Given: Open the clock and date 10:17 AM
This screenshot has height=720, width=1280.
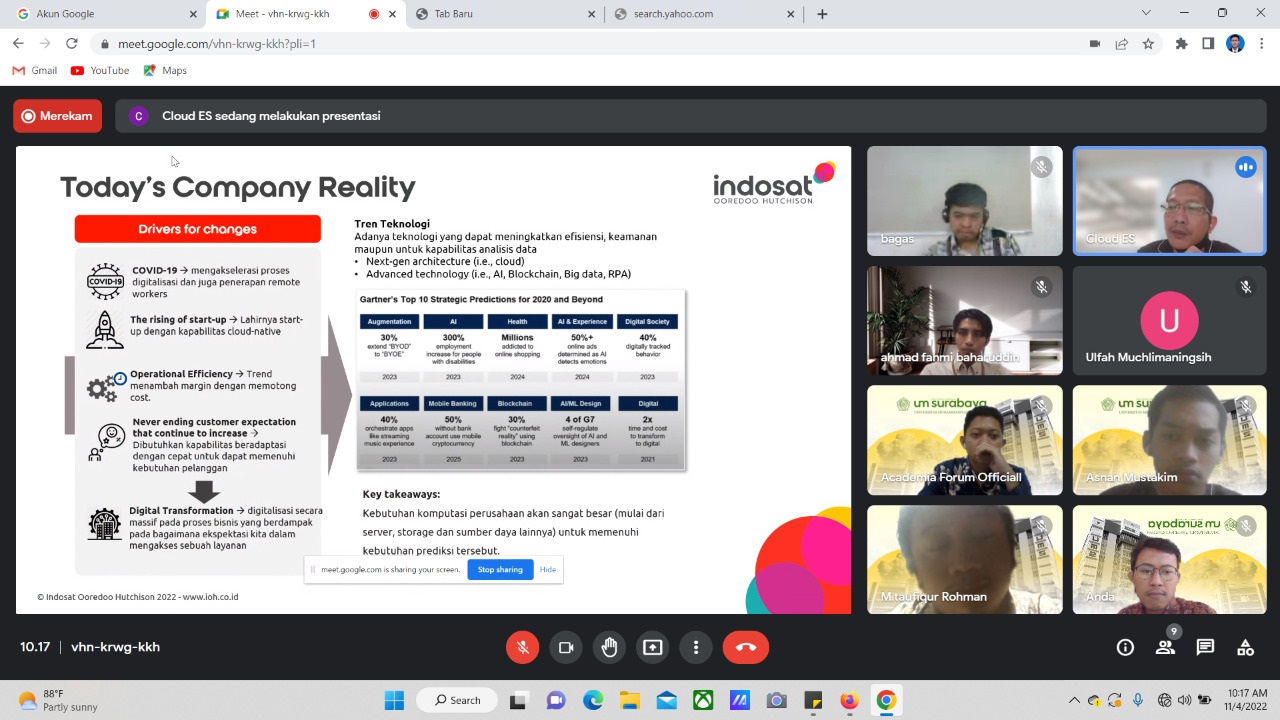Looking at the screenshot, I should pos(1247,700).
